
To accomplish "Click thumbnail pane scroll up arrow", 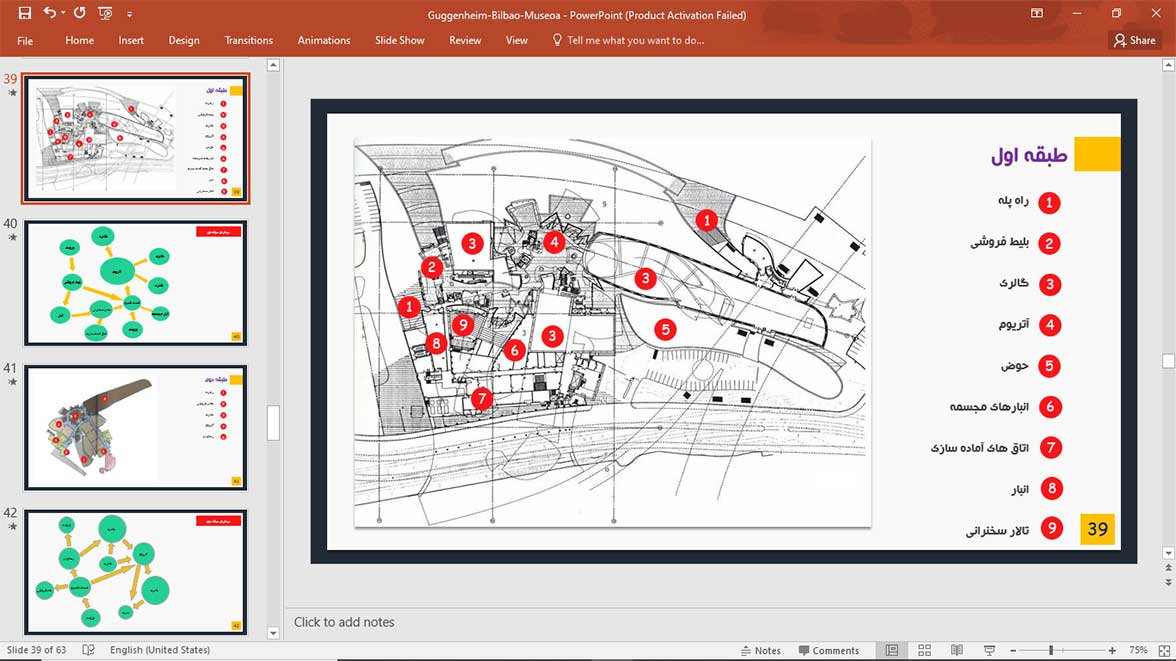I will (x=273, y=65).
